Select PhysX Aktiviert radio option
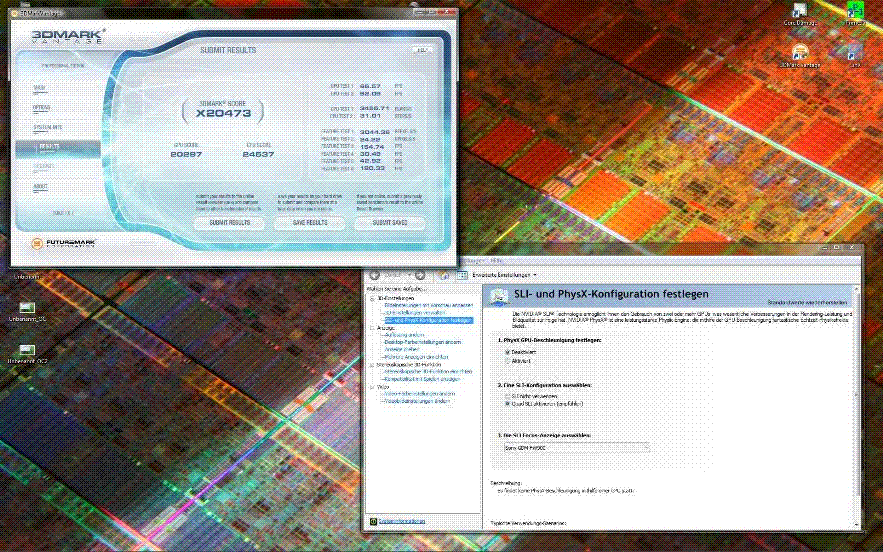This screenshot has width=883, height=552. (x=507, y=360)
